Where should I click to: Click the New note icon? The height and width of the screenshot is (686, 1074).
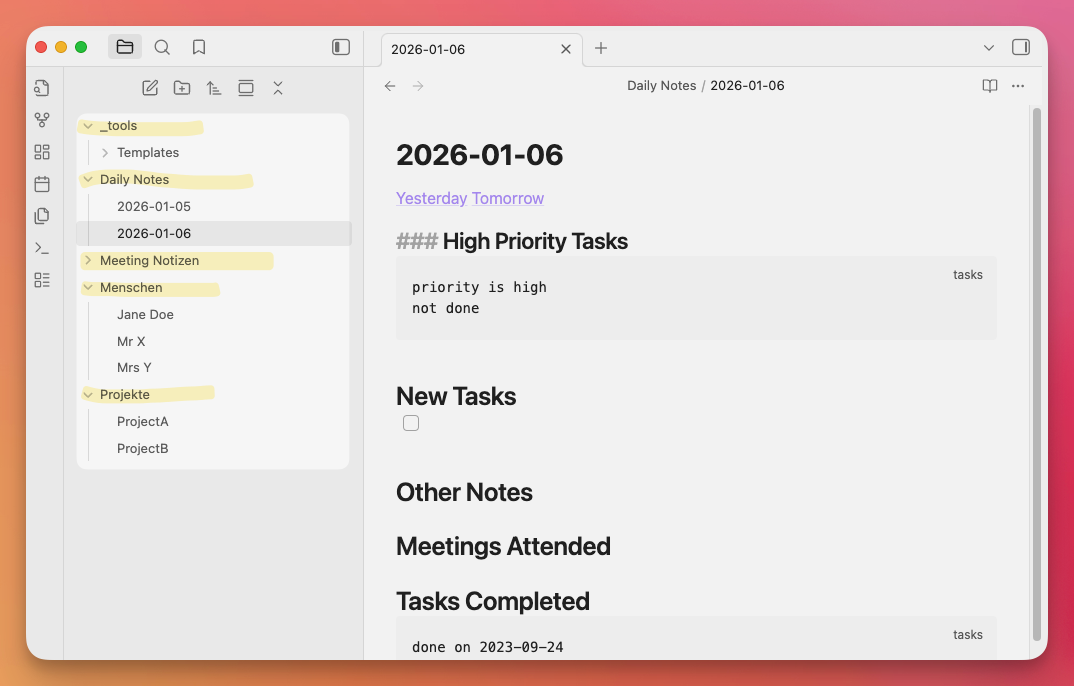pos(150,88)
